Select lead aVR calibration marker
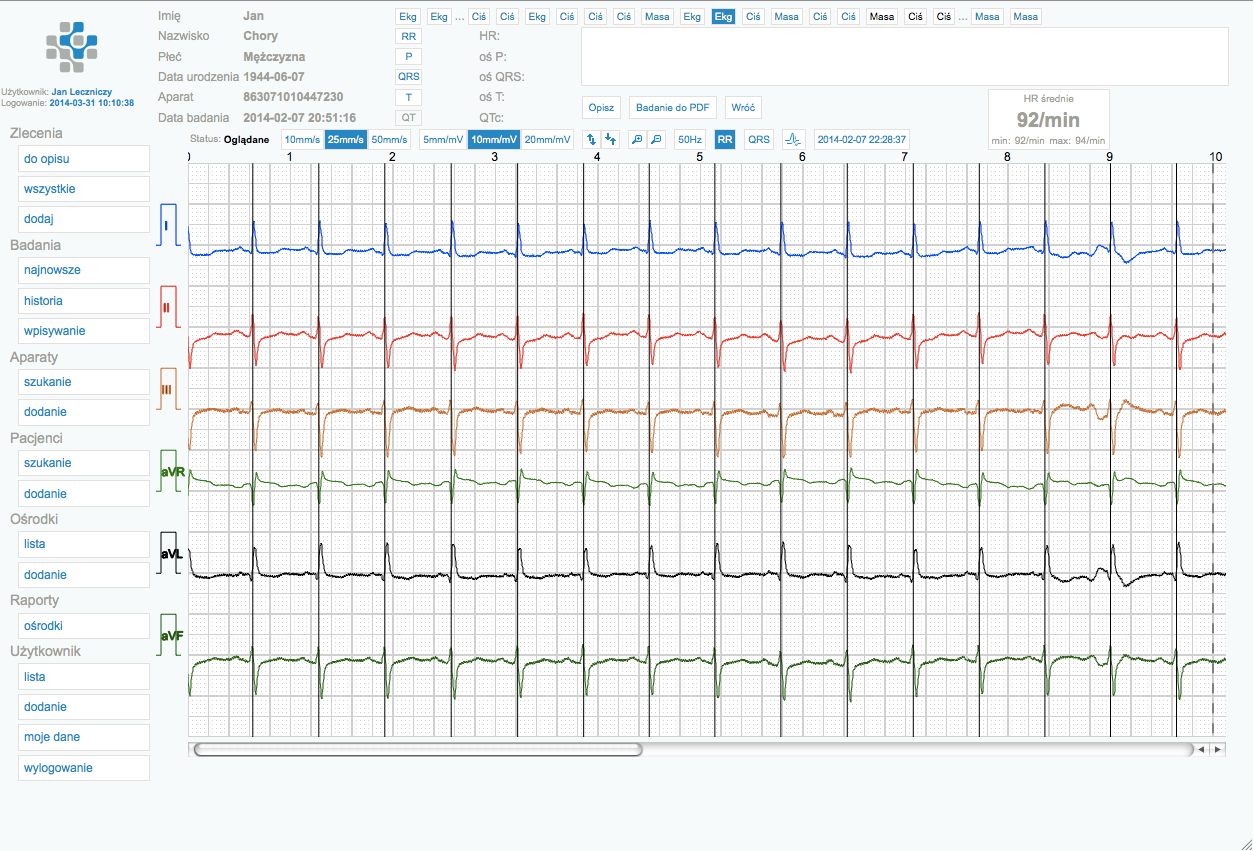 [x=171, y=471]
